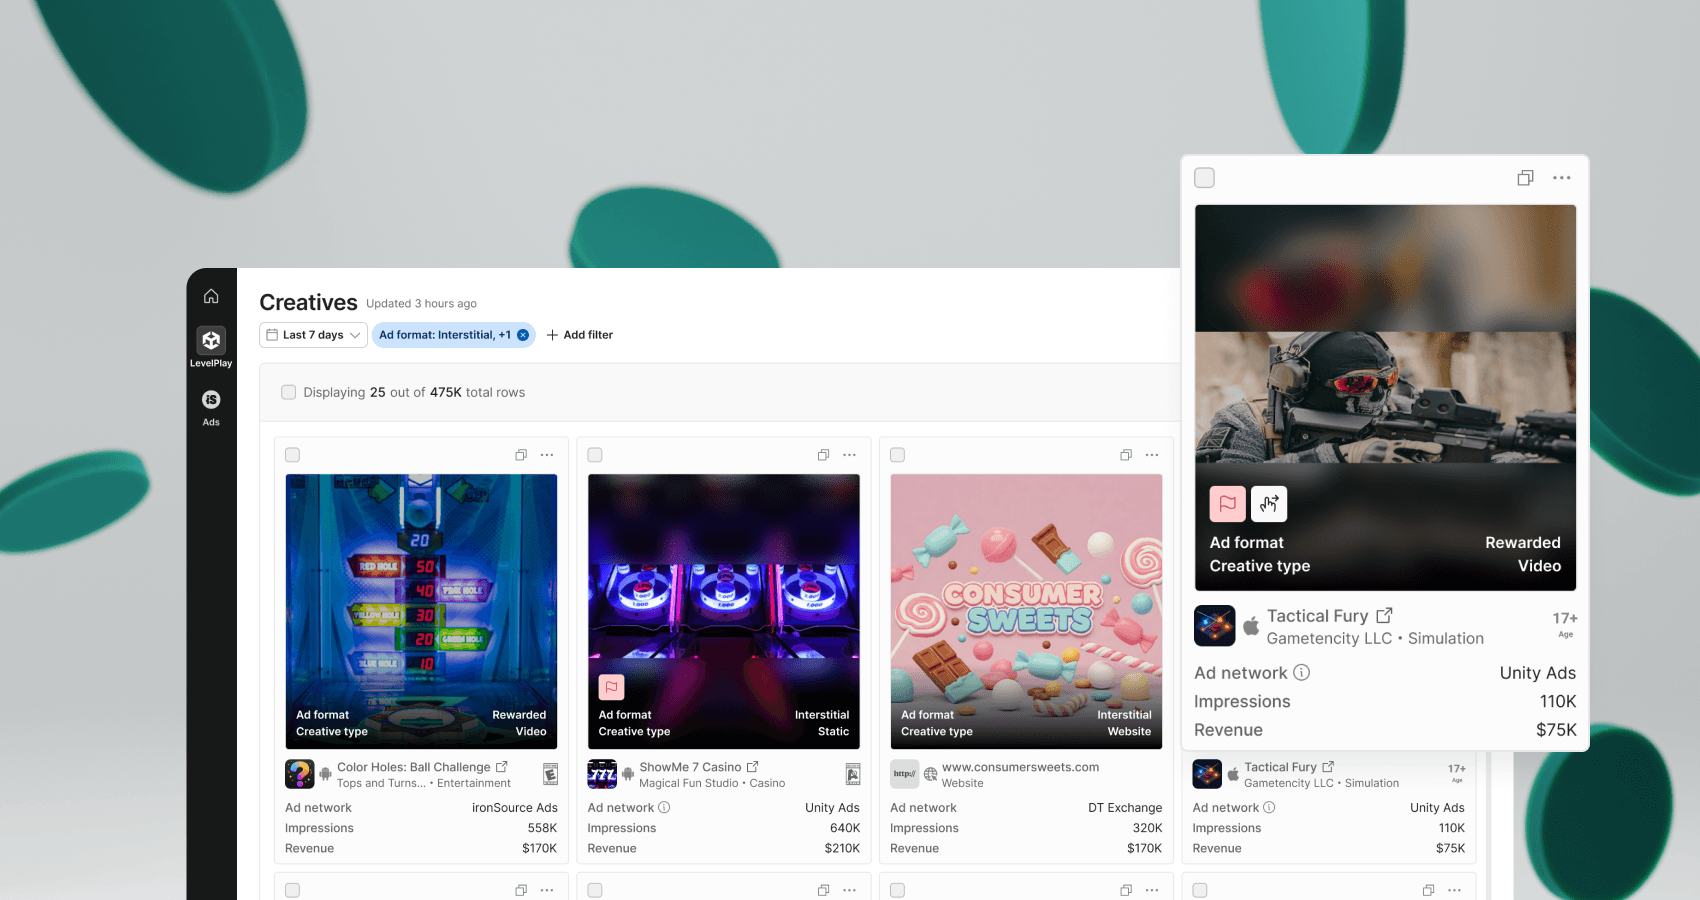Open the three-dot menu on Consumer Sweets card

point(1152,454)
